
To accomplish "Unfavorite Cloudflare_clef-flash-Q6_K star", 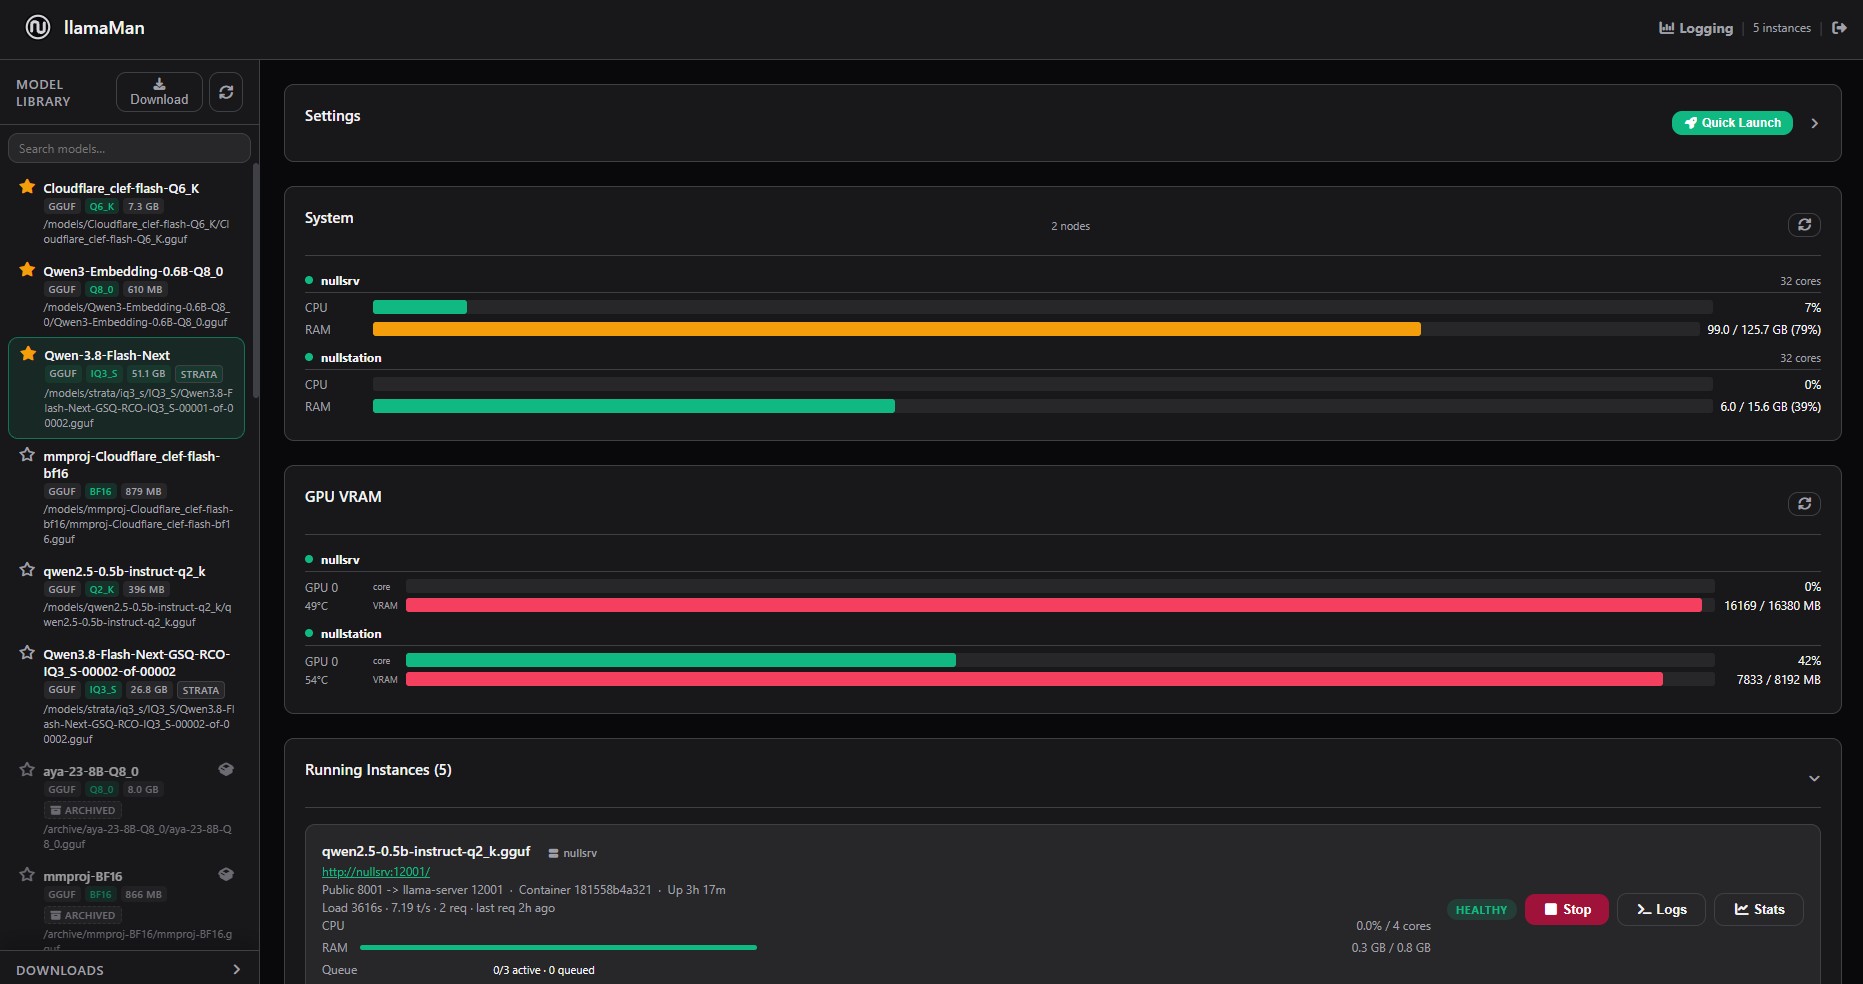I will [x=27, y=187].
